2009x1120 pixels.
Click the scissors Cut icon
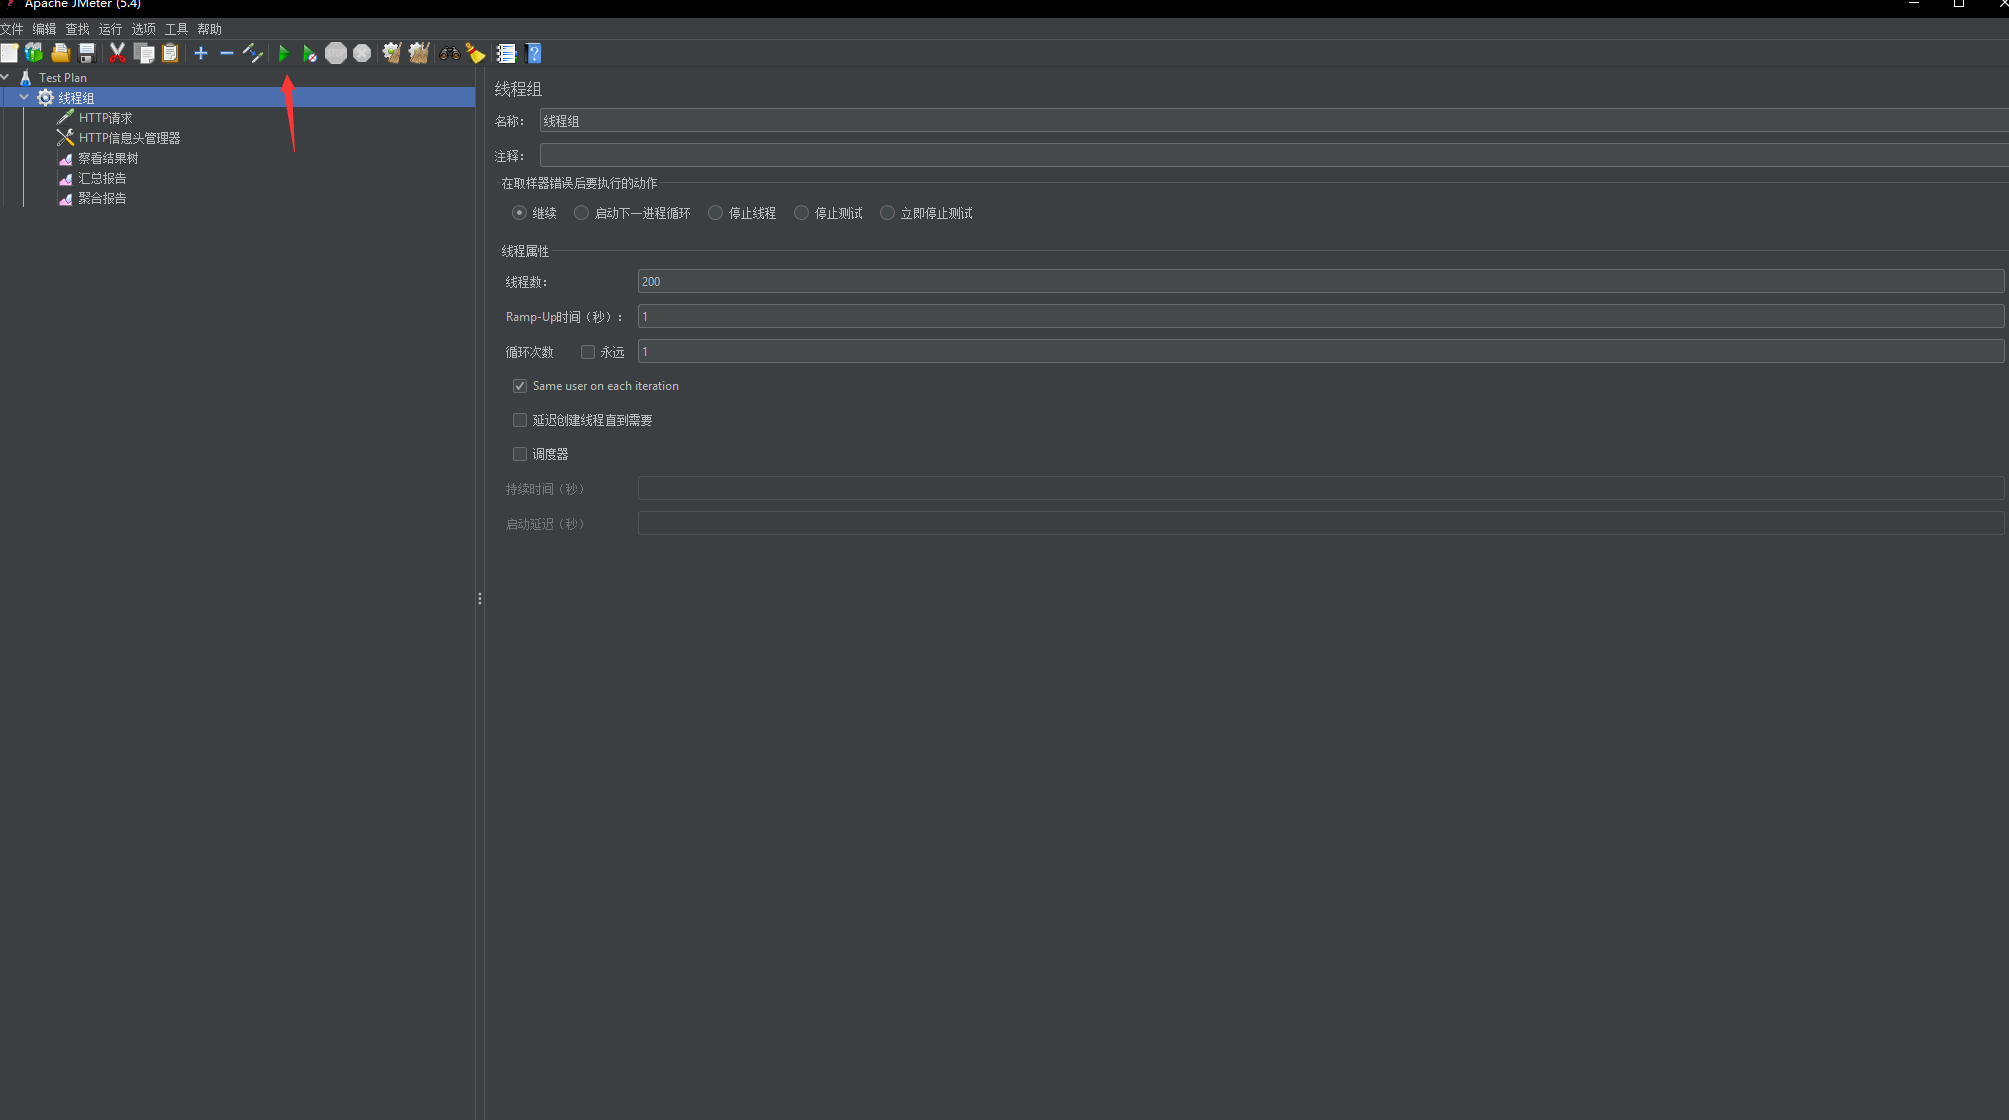pyautogui.click(x=117, y=53)
